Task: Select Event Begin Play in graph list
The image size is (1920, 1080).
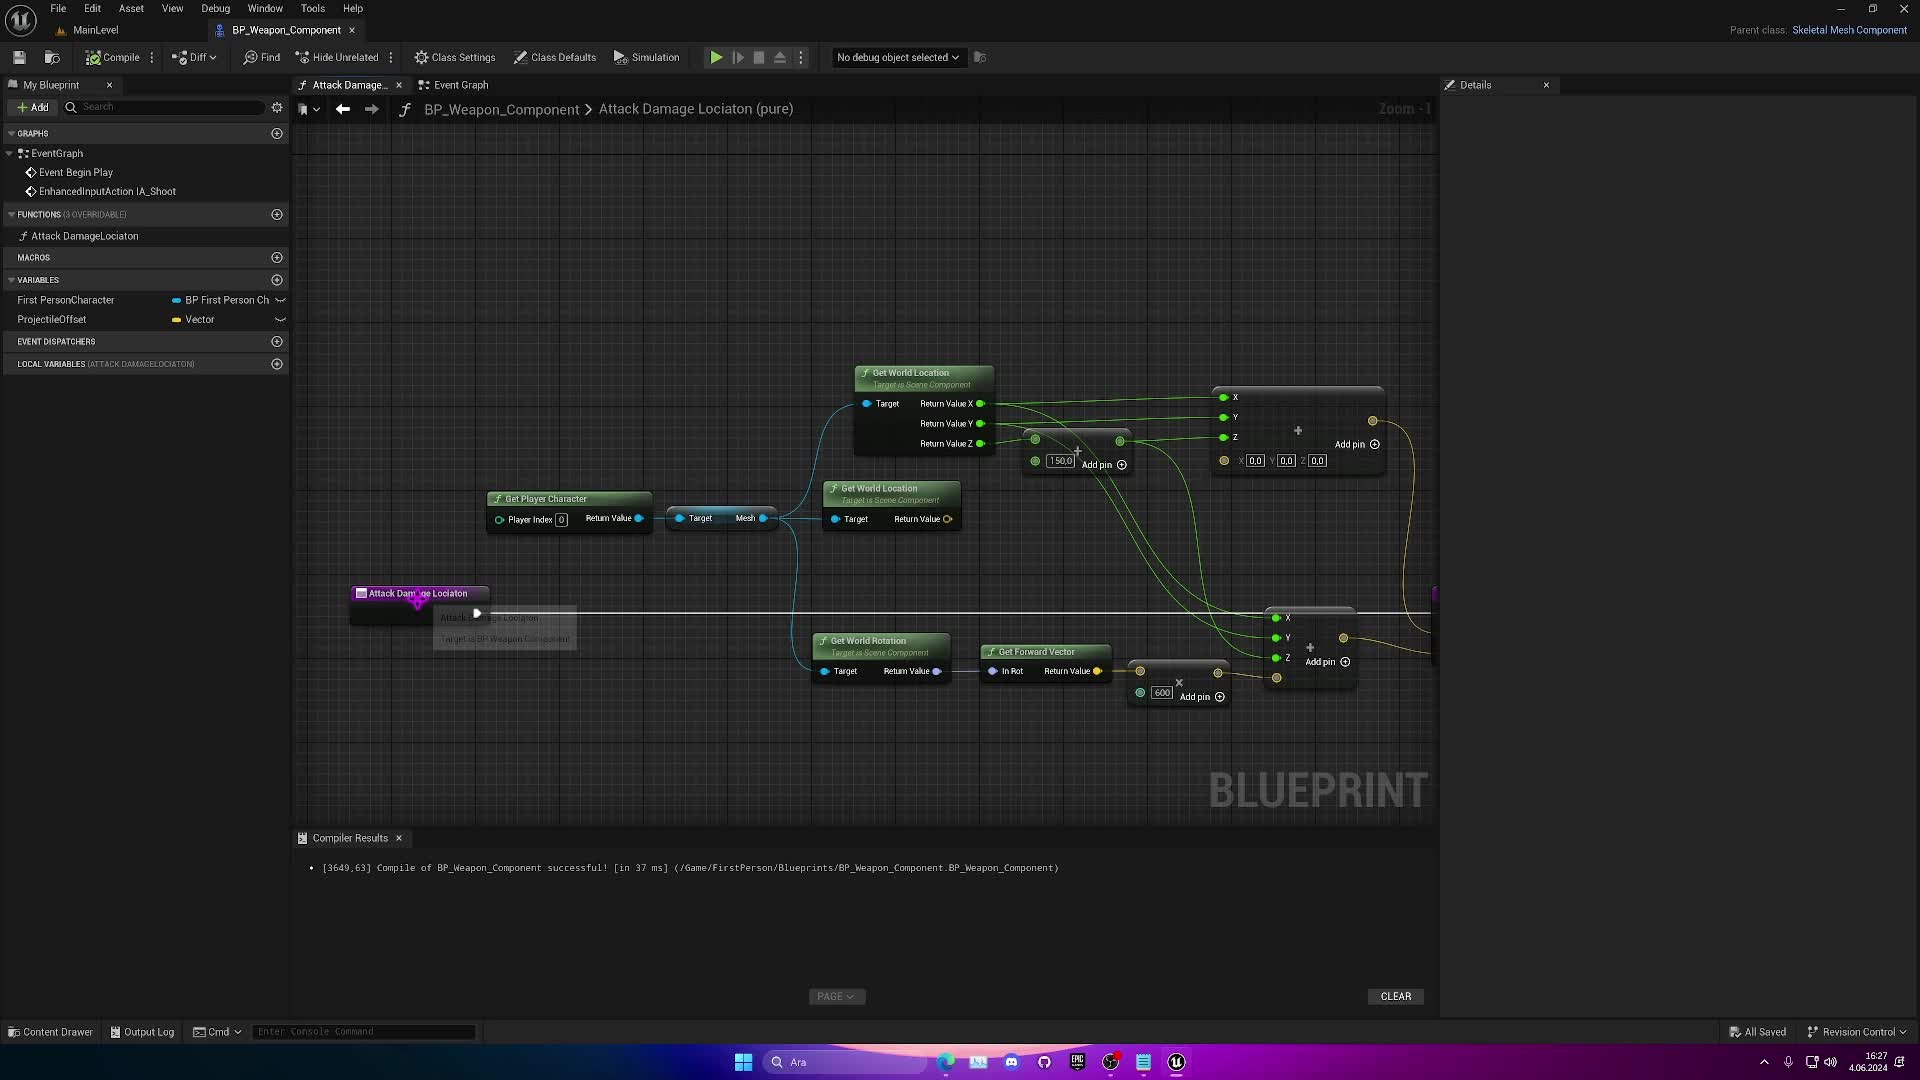Action: [x=75, y=172]
